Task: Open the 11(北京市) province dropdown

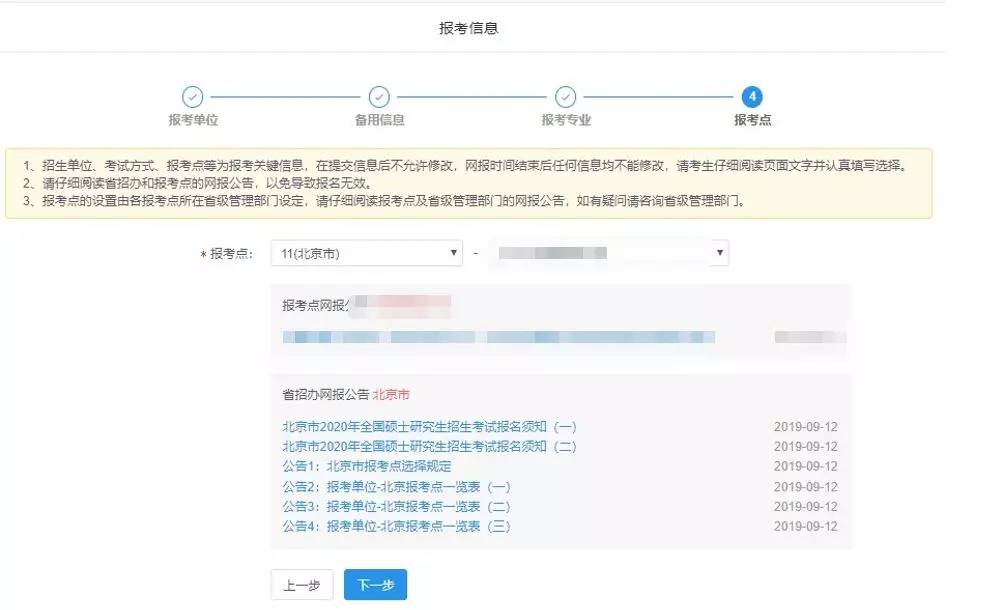Action: coord(366,254)
